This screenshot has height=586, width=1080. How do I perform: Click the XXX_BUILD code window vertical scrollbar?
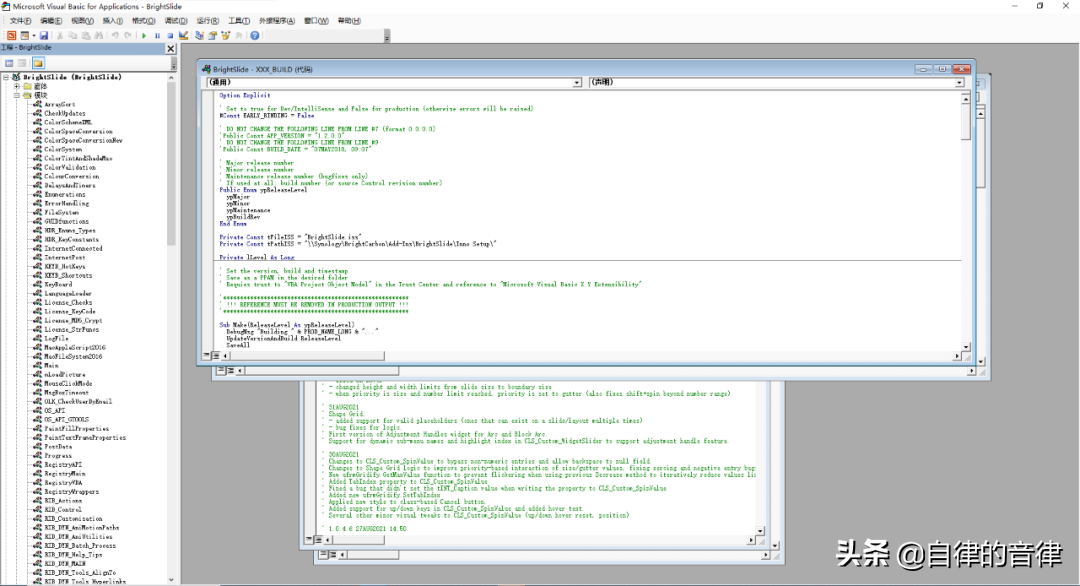pyautogui.click(x=966, y=223)
